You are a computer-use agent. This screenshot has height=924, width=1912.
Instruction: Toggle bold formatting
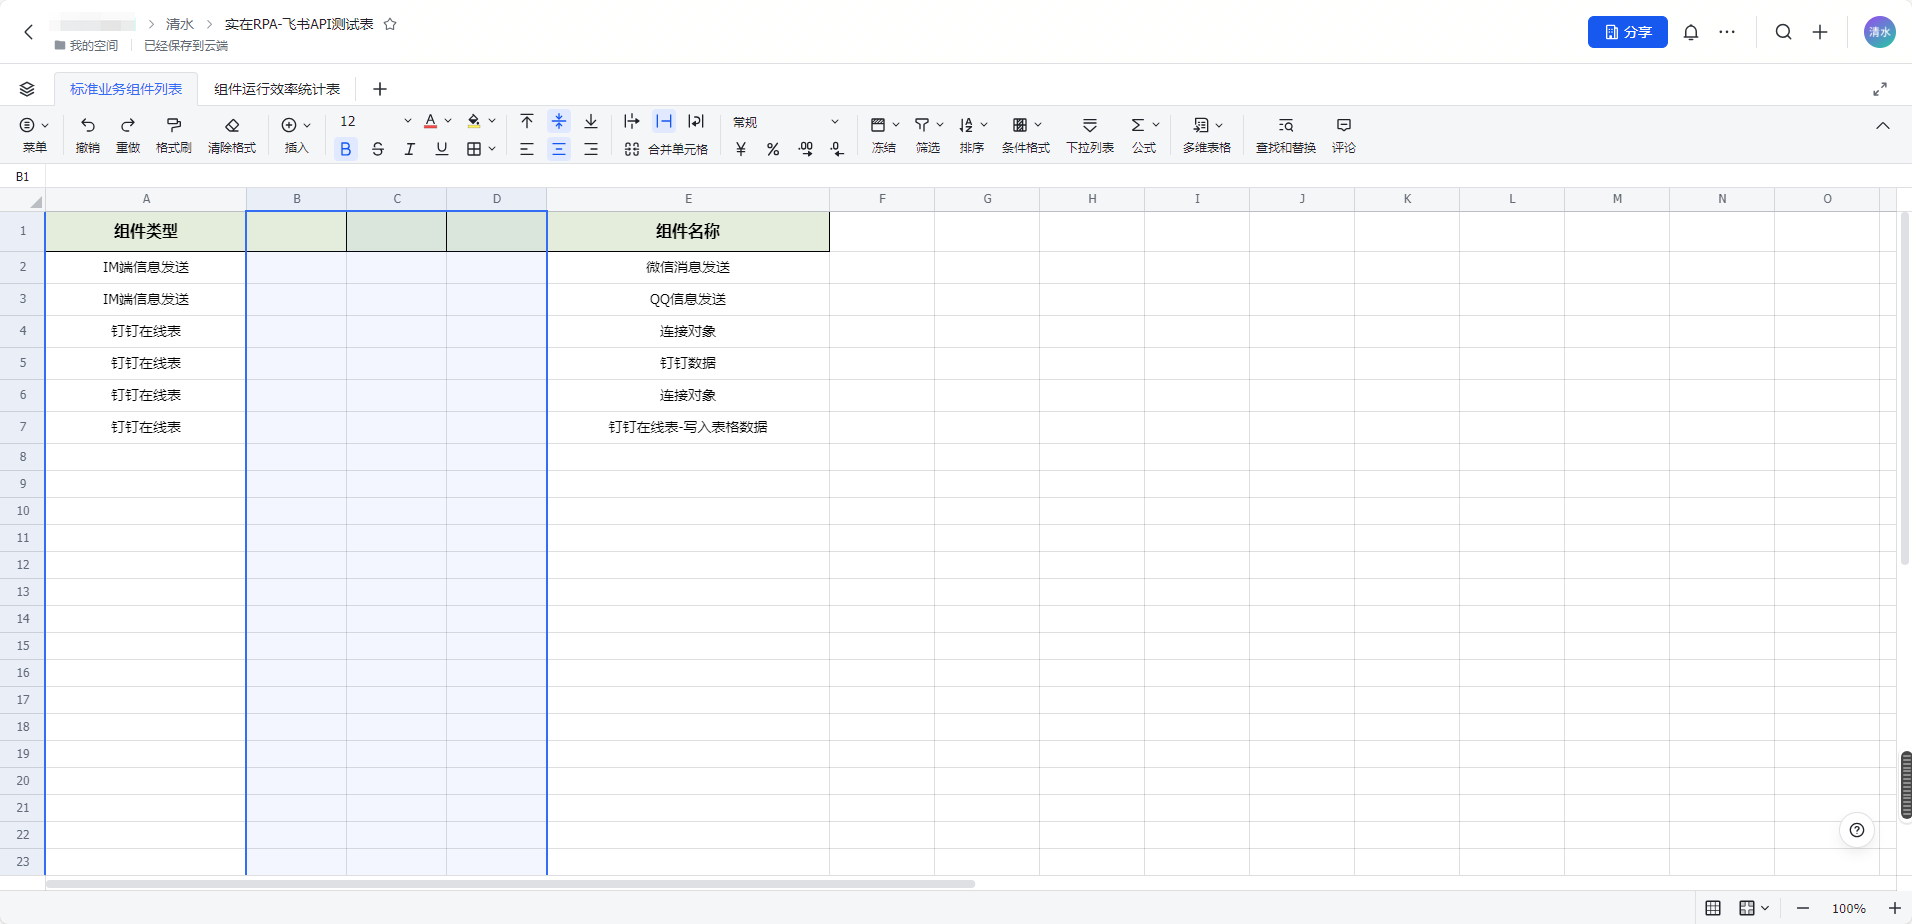click(346, 149)
